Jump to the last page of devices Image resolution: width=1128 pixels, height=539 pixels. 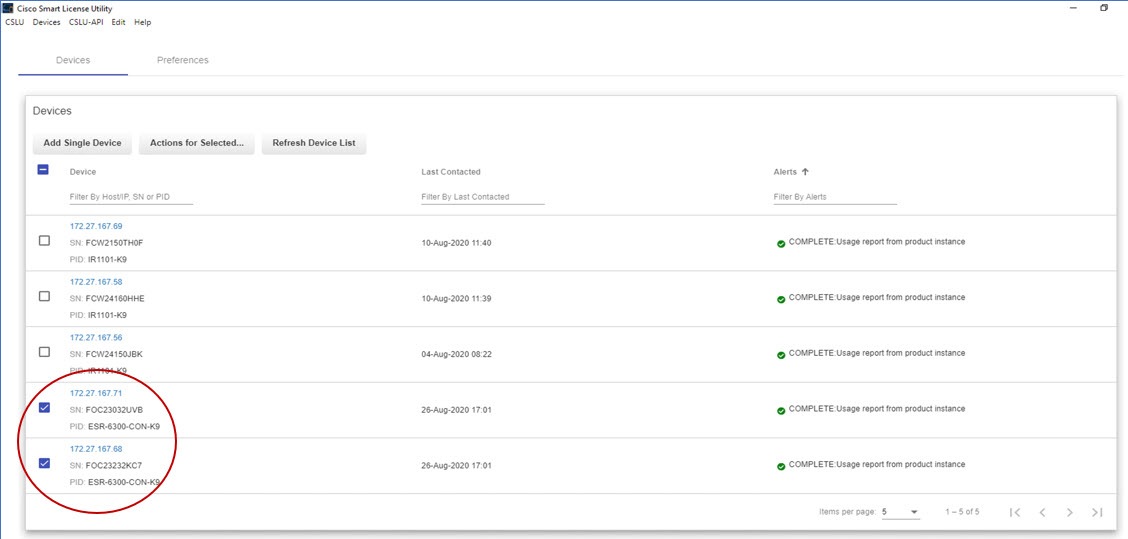(1097, 512)
